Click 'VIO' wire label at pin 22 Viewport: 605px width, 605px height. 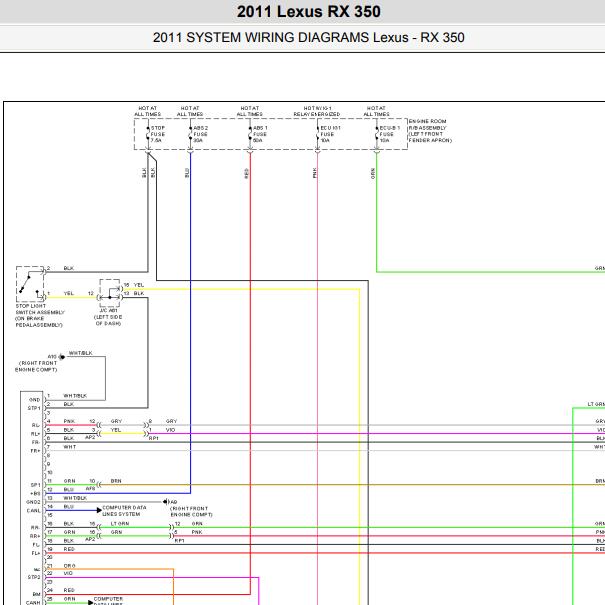(x=68, y=573)
